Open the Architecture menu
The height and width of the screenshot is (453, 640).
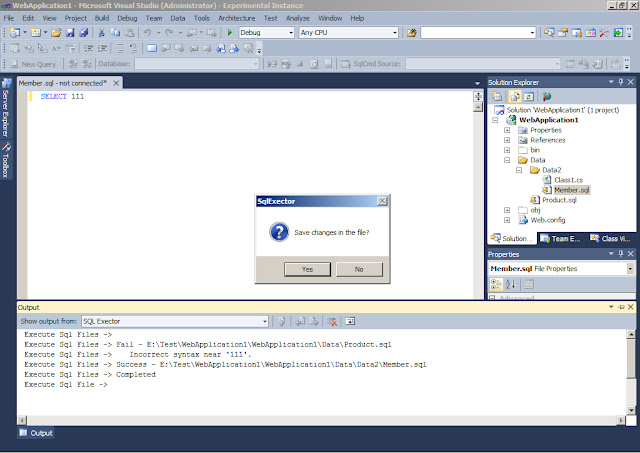tap(237, 18)
